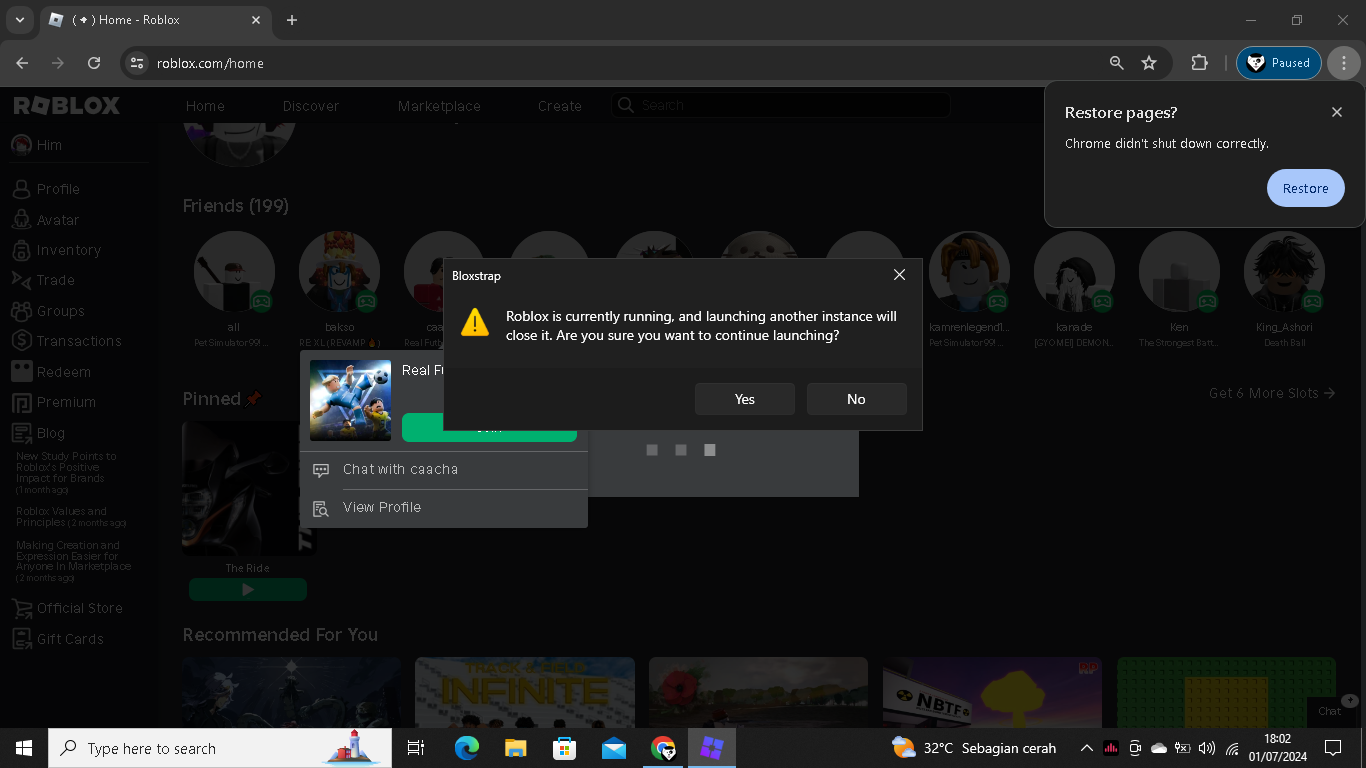Viewport: 1366px width, 768px height.
Task: Click the Roblox logo
Action: click(x=66, y=105)
